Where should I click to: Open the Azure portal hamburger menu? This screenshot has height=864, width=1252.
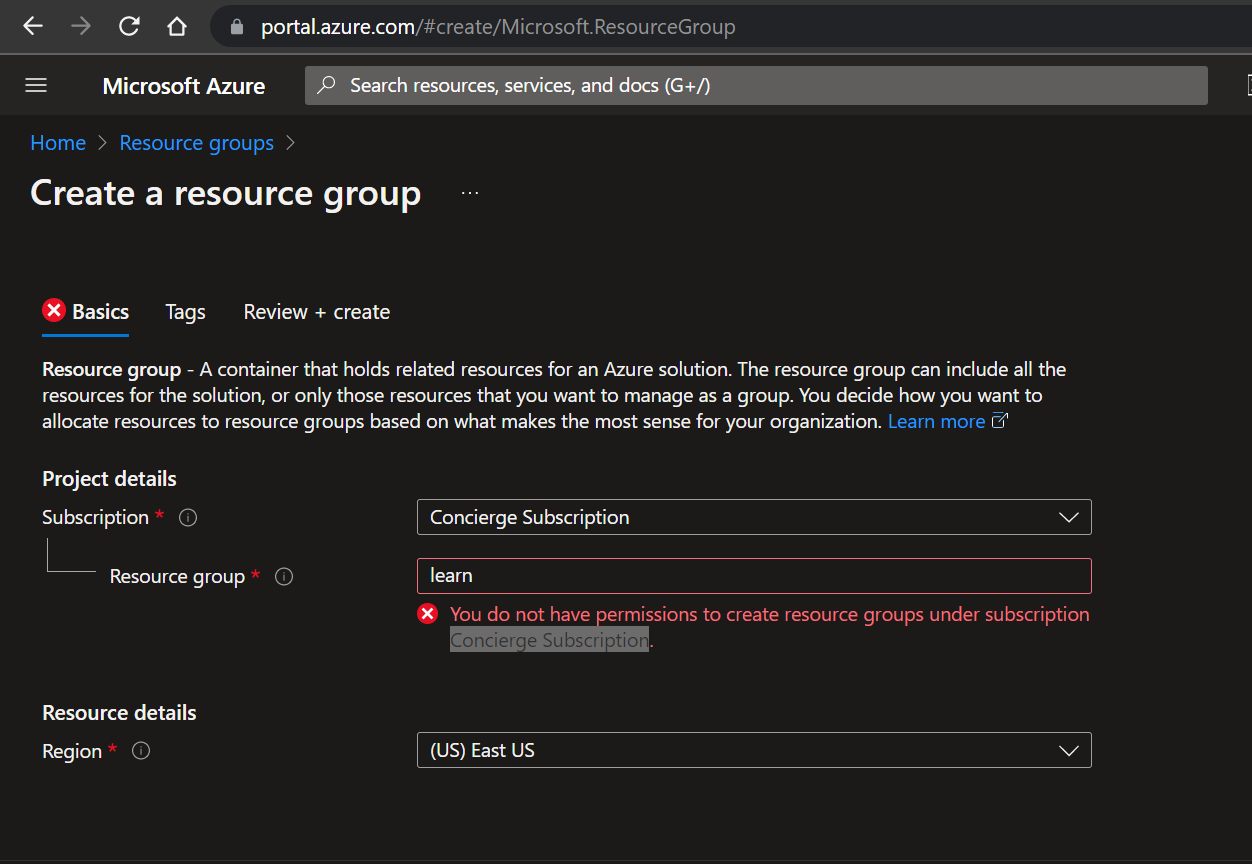35,85
